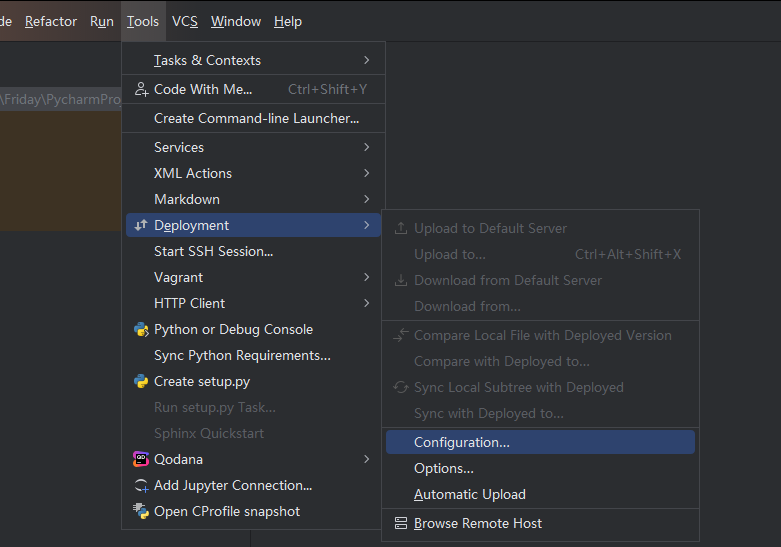Expand the Tasks & Contexts submenu arrow

tap(367, 60)
